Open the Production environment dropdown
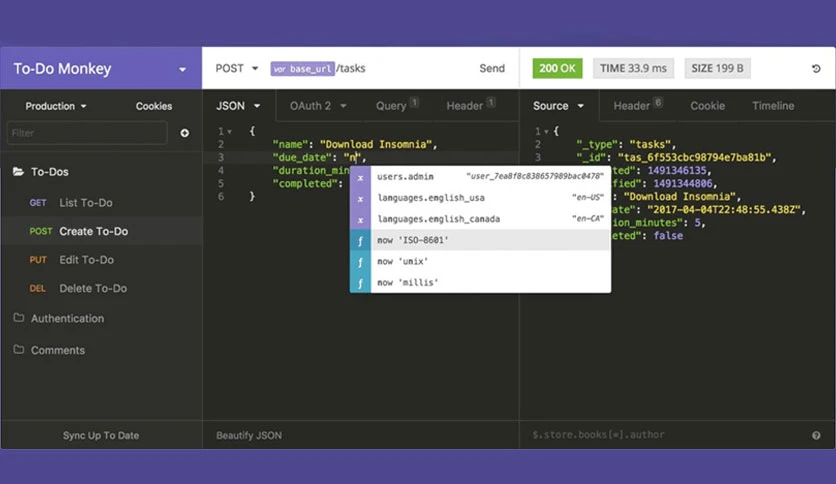Viewport: 836px width, 484px height. (x=55, y=106)
